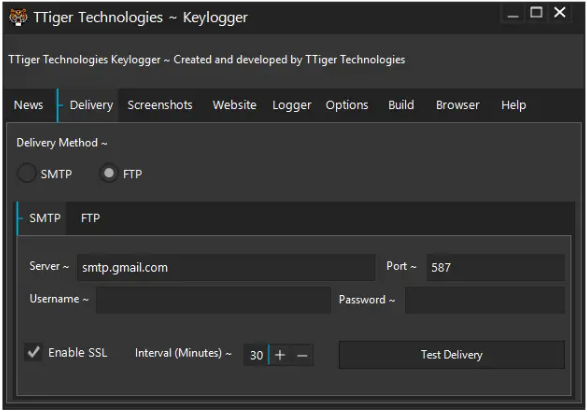587x412 pixels.
Task: Click the Server field showing smtp.gmail.com
Action: tap(226, 267)
